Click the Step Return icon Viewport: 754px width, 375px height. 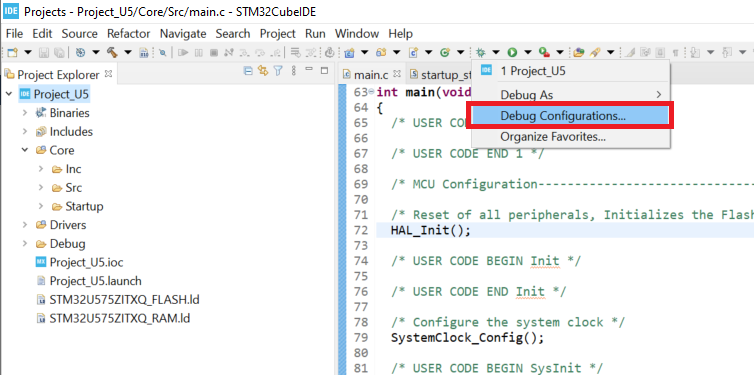276,53
